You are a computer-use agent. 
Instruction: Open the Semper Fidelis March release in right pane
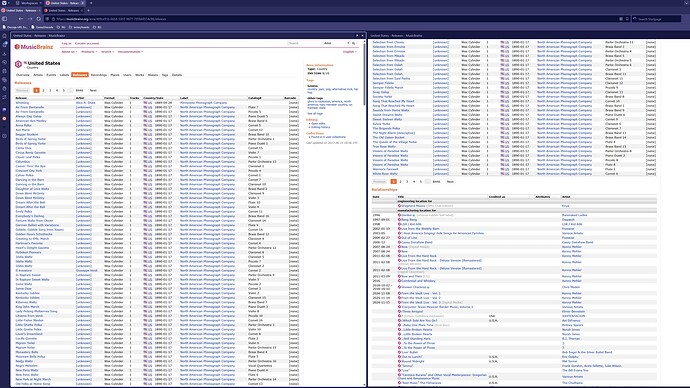388,88
